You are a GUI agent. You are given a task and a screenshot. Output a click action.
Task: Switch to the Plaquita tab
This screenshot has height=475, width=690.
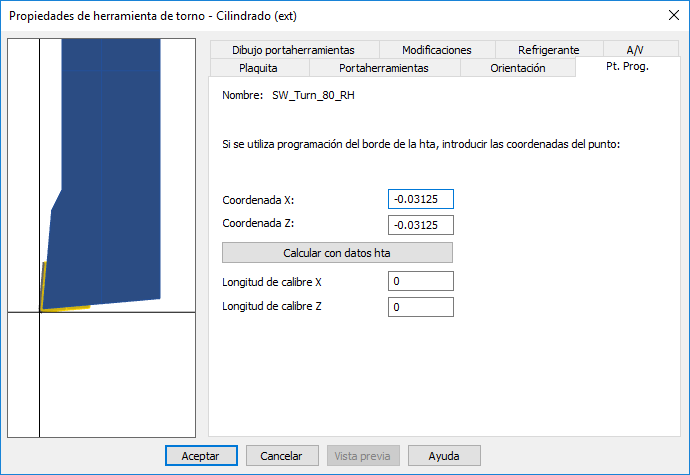[x=259, y=68]
